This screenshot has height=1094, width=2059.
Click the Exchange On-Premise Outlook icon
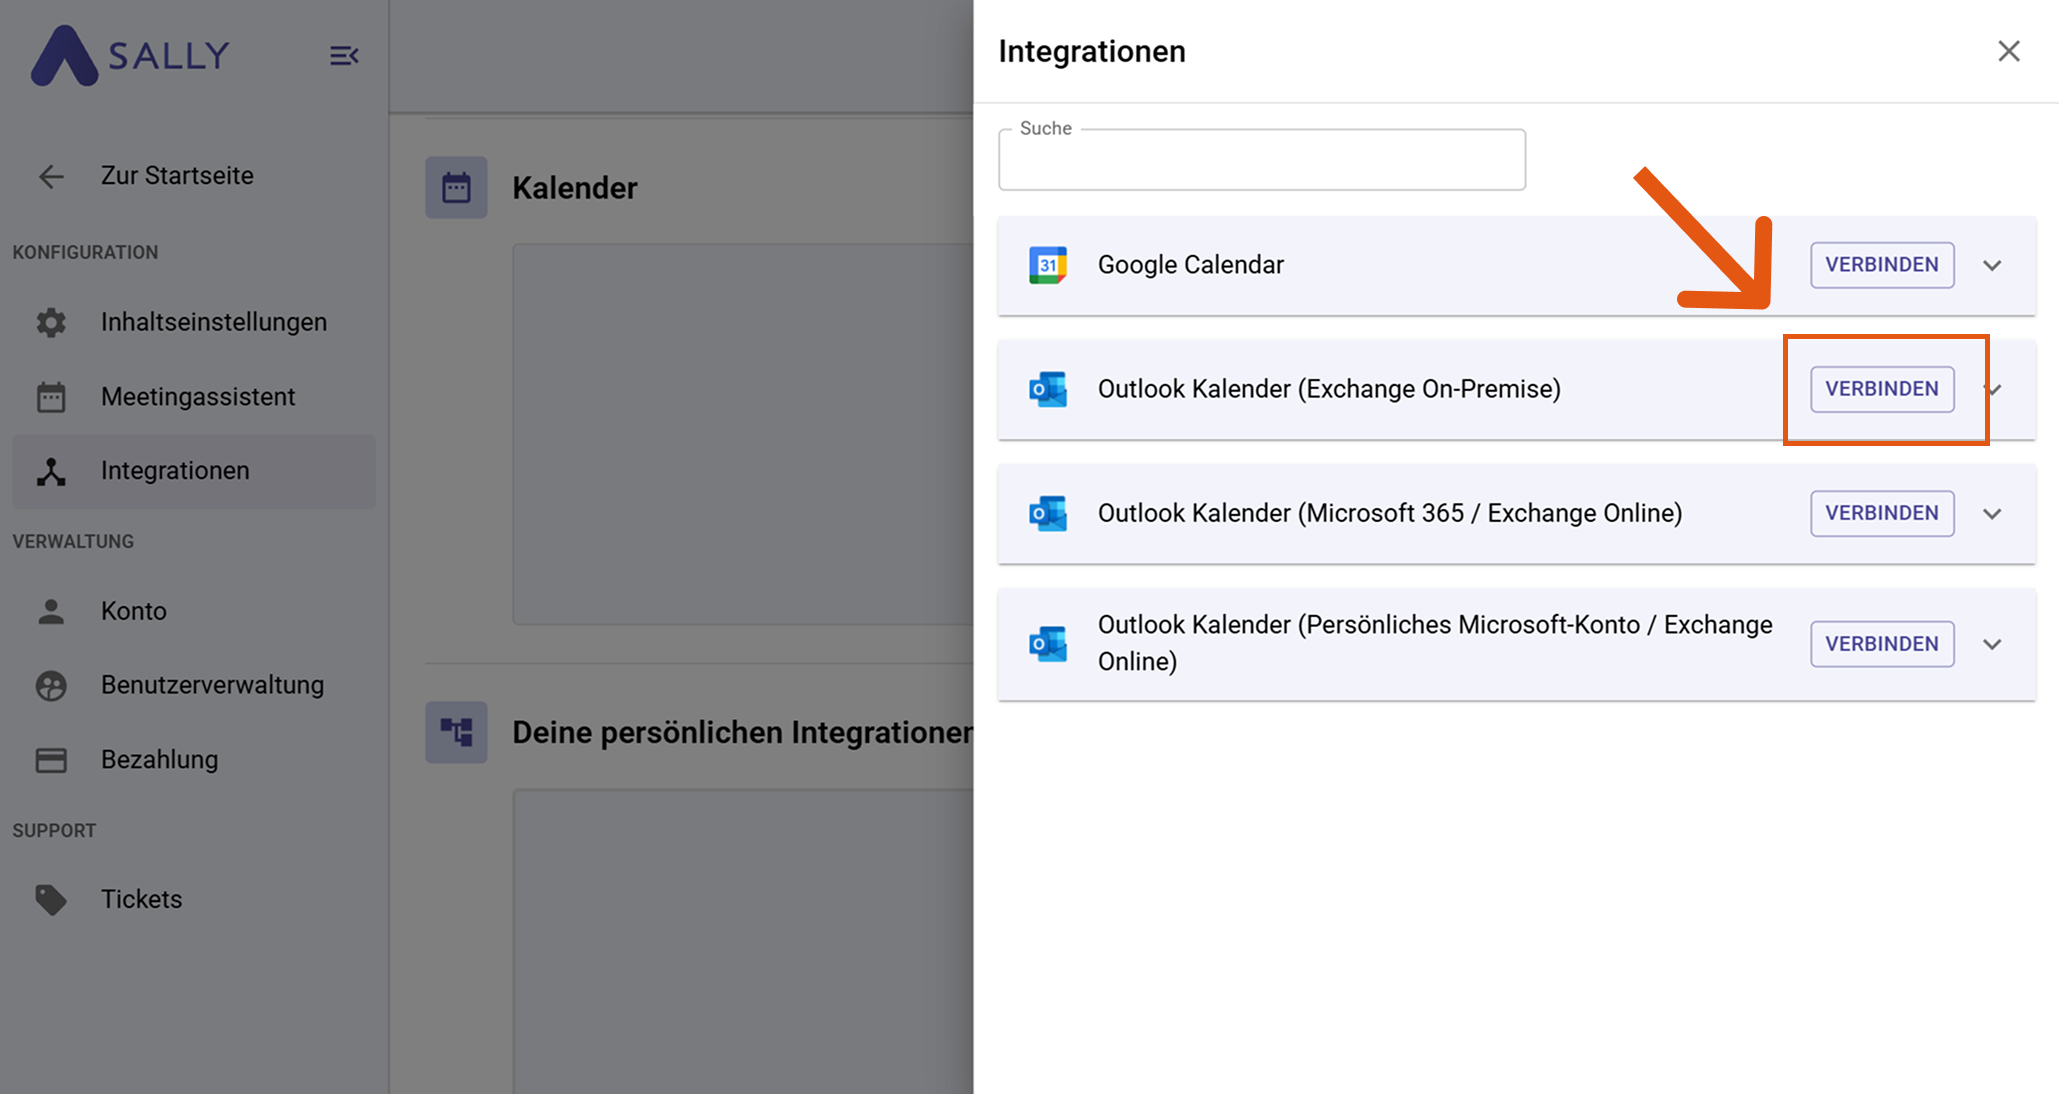[x=1048, y=389]
